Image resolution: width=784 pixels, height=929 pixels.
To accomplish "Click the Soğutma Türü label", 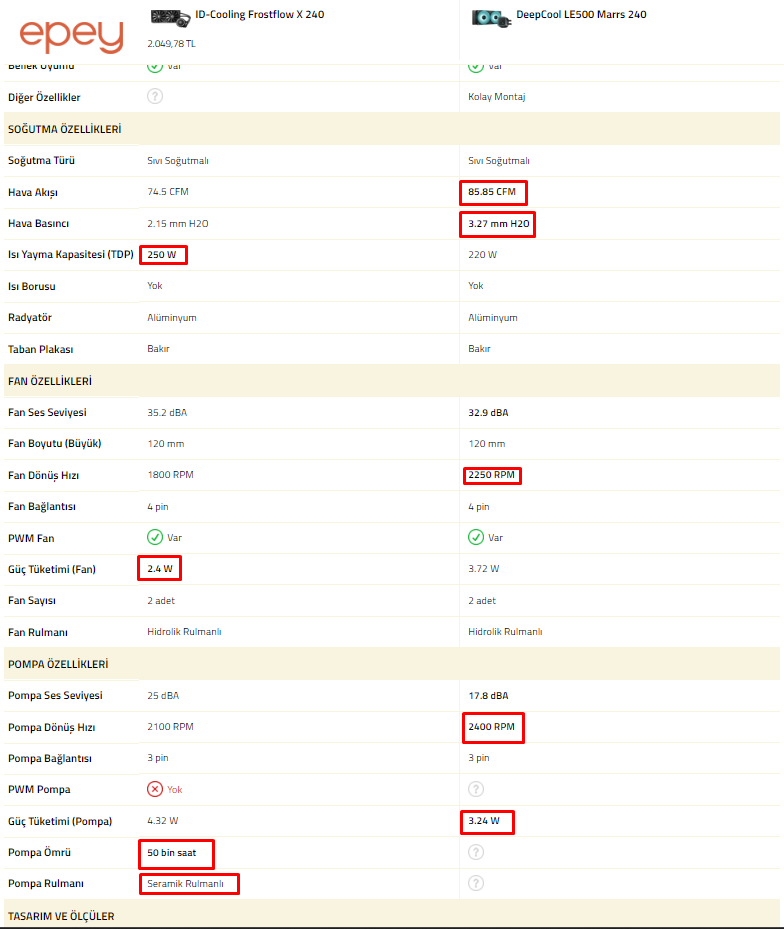I will click(41, 161).
